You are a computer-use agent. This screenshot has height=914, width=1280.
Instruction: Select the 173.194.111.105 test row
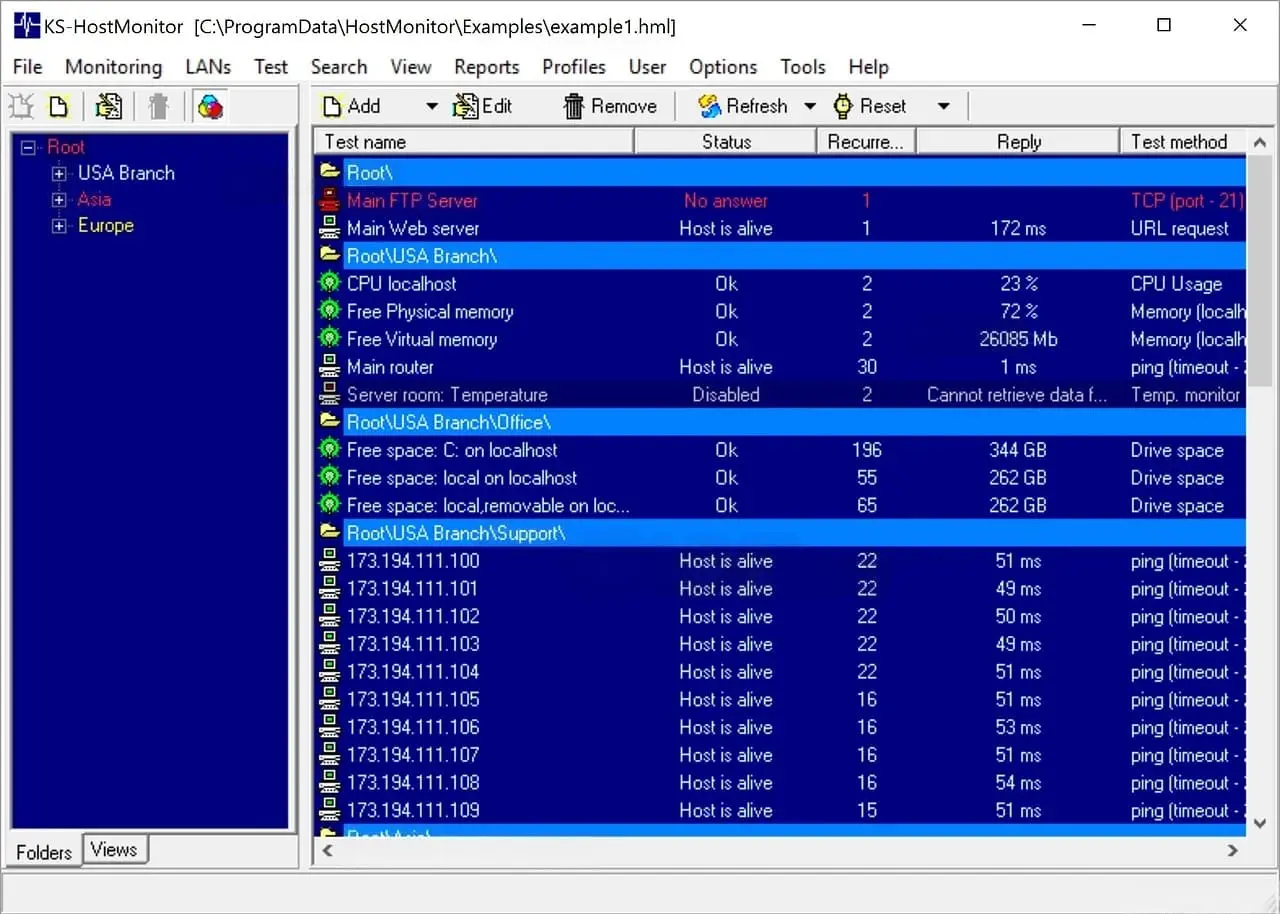780,699
